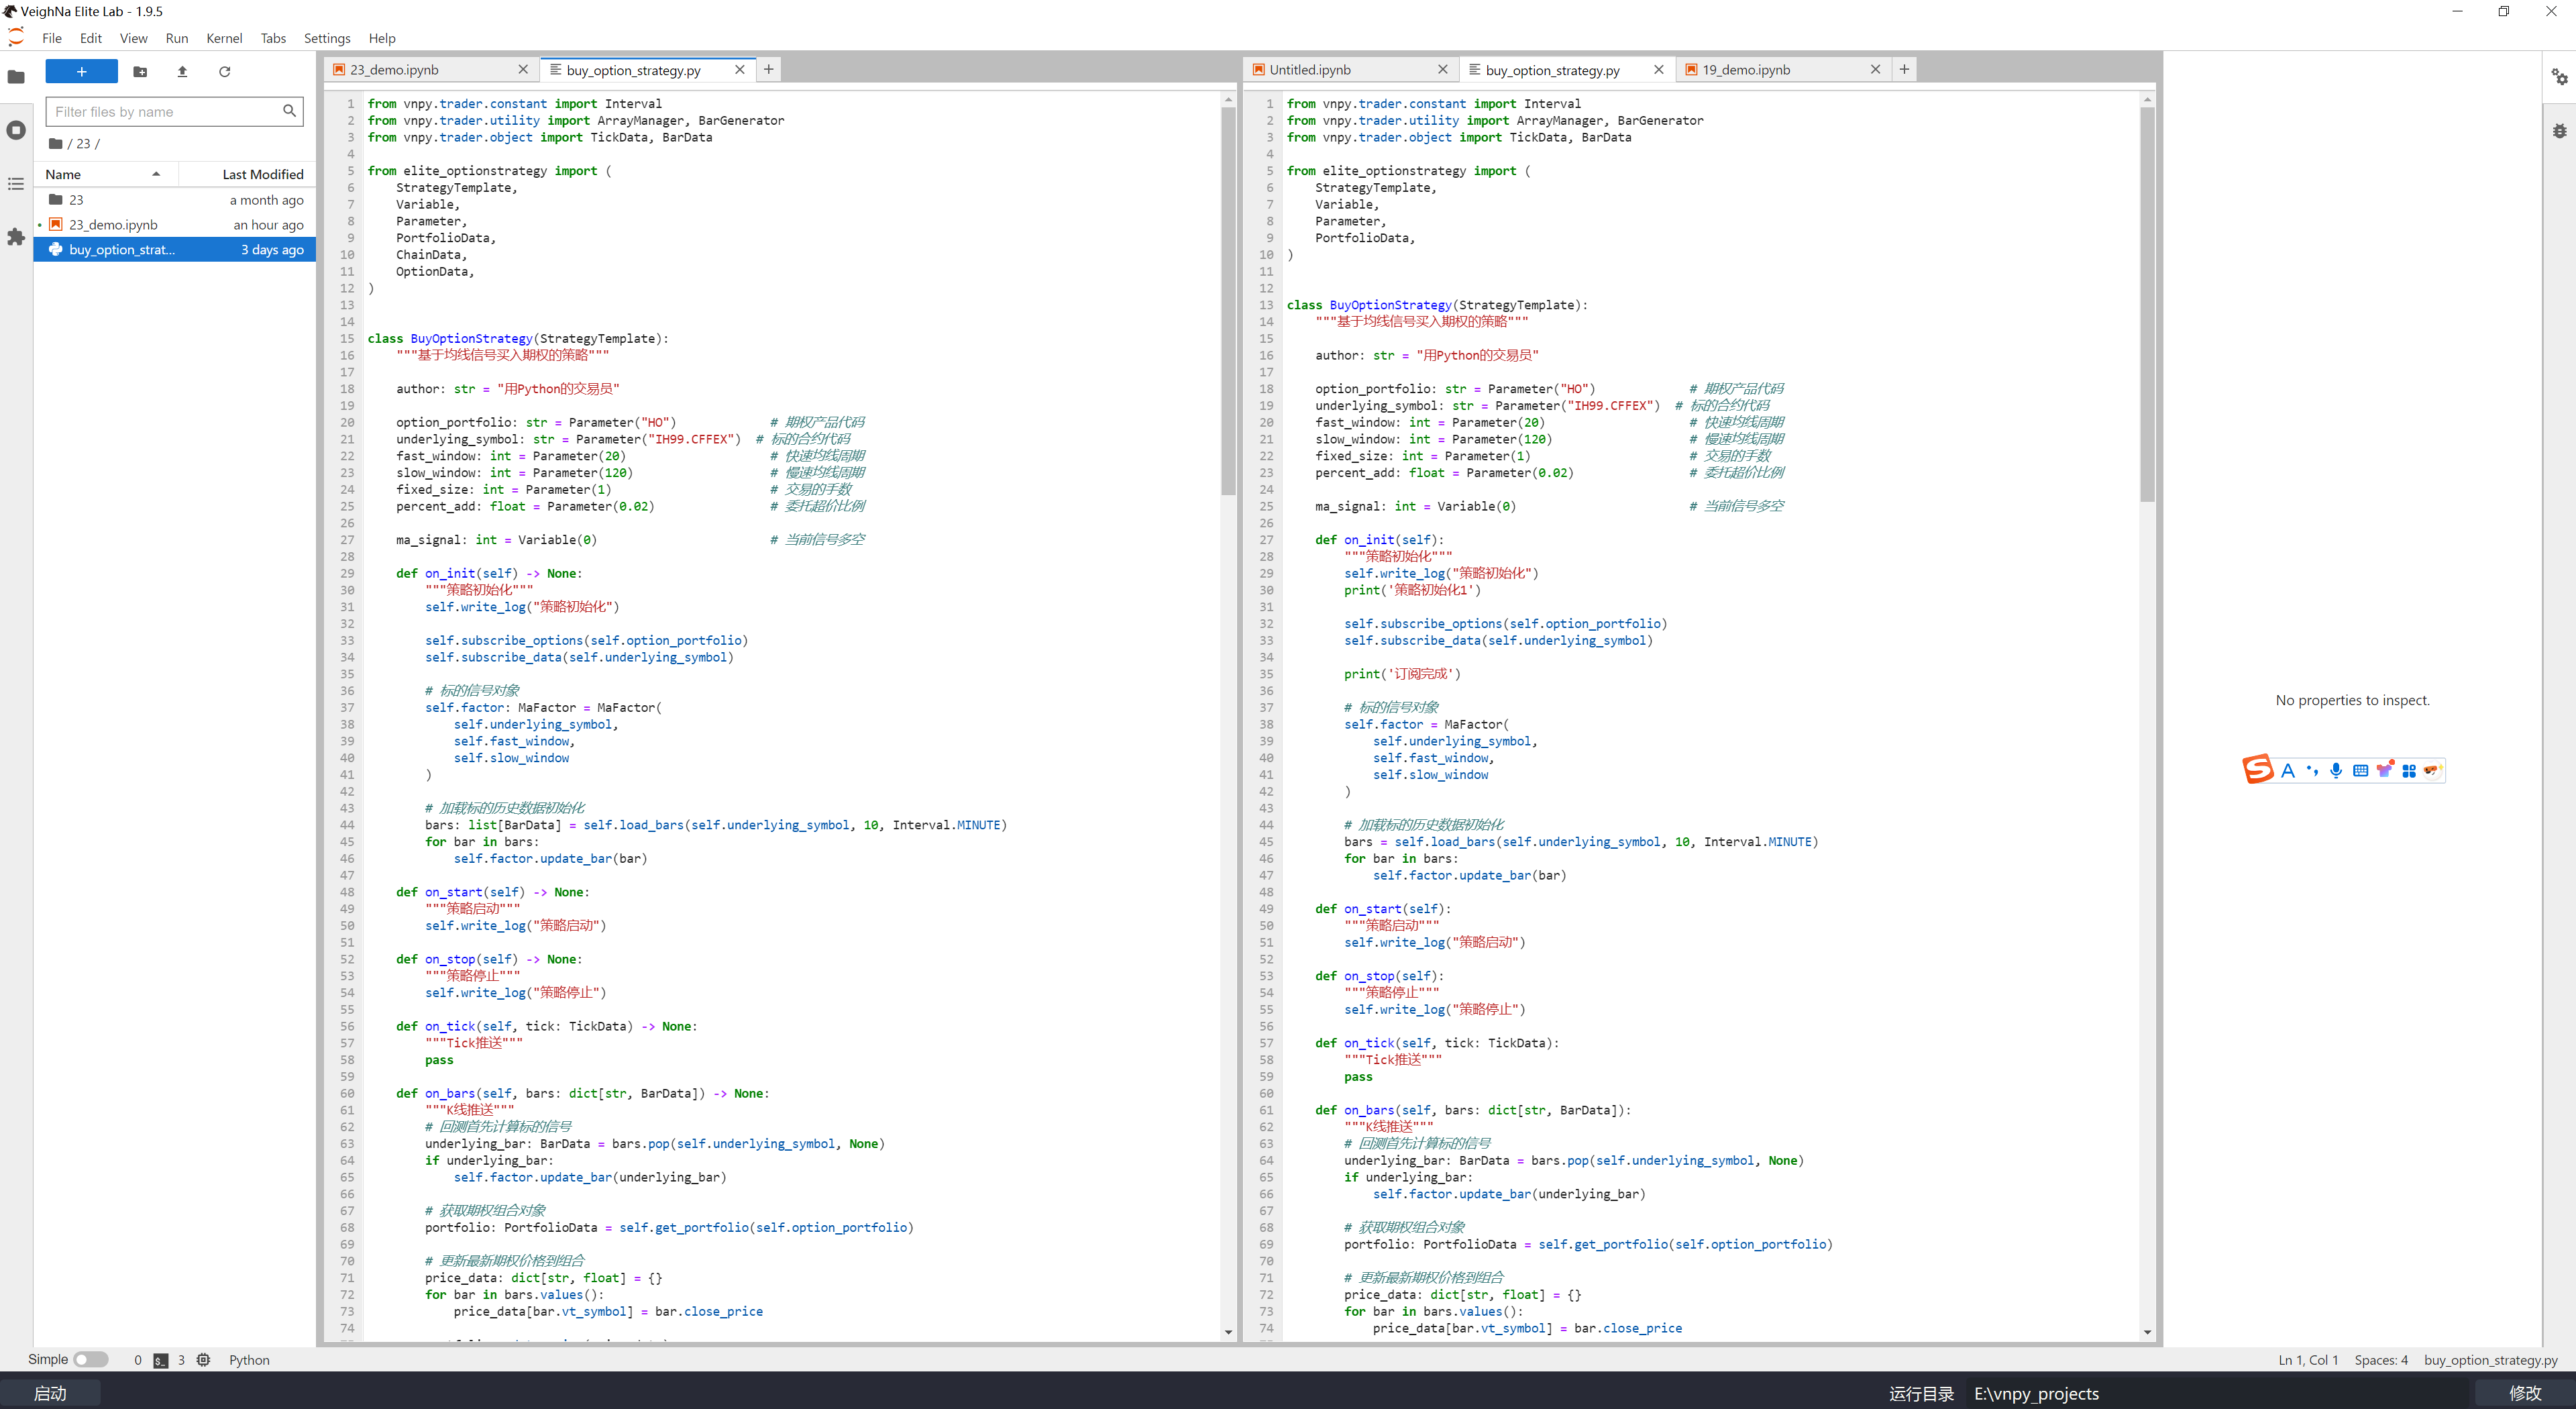Show the table of contents panel
Screen dimensions: 2576x1409
click(x=16, y=184)
